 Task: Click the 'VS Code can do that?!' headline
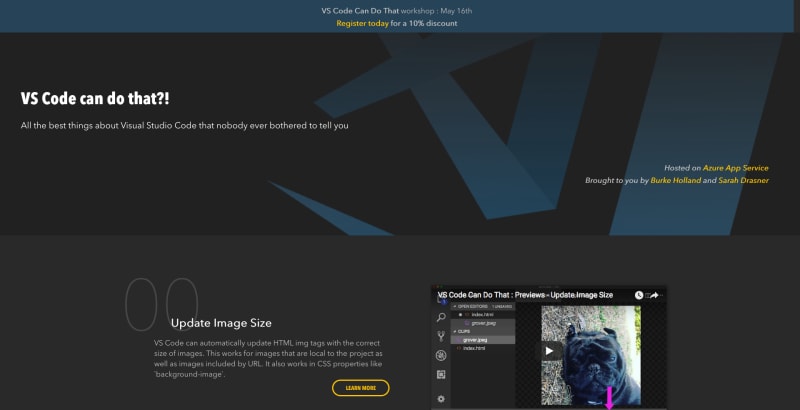(95, 98)
